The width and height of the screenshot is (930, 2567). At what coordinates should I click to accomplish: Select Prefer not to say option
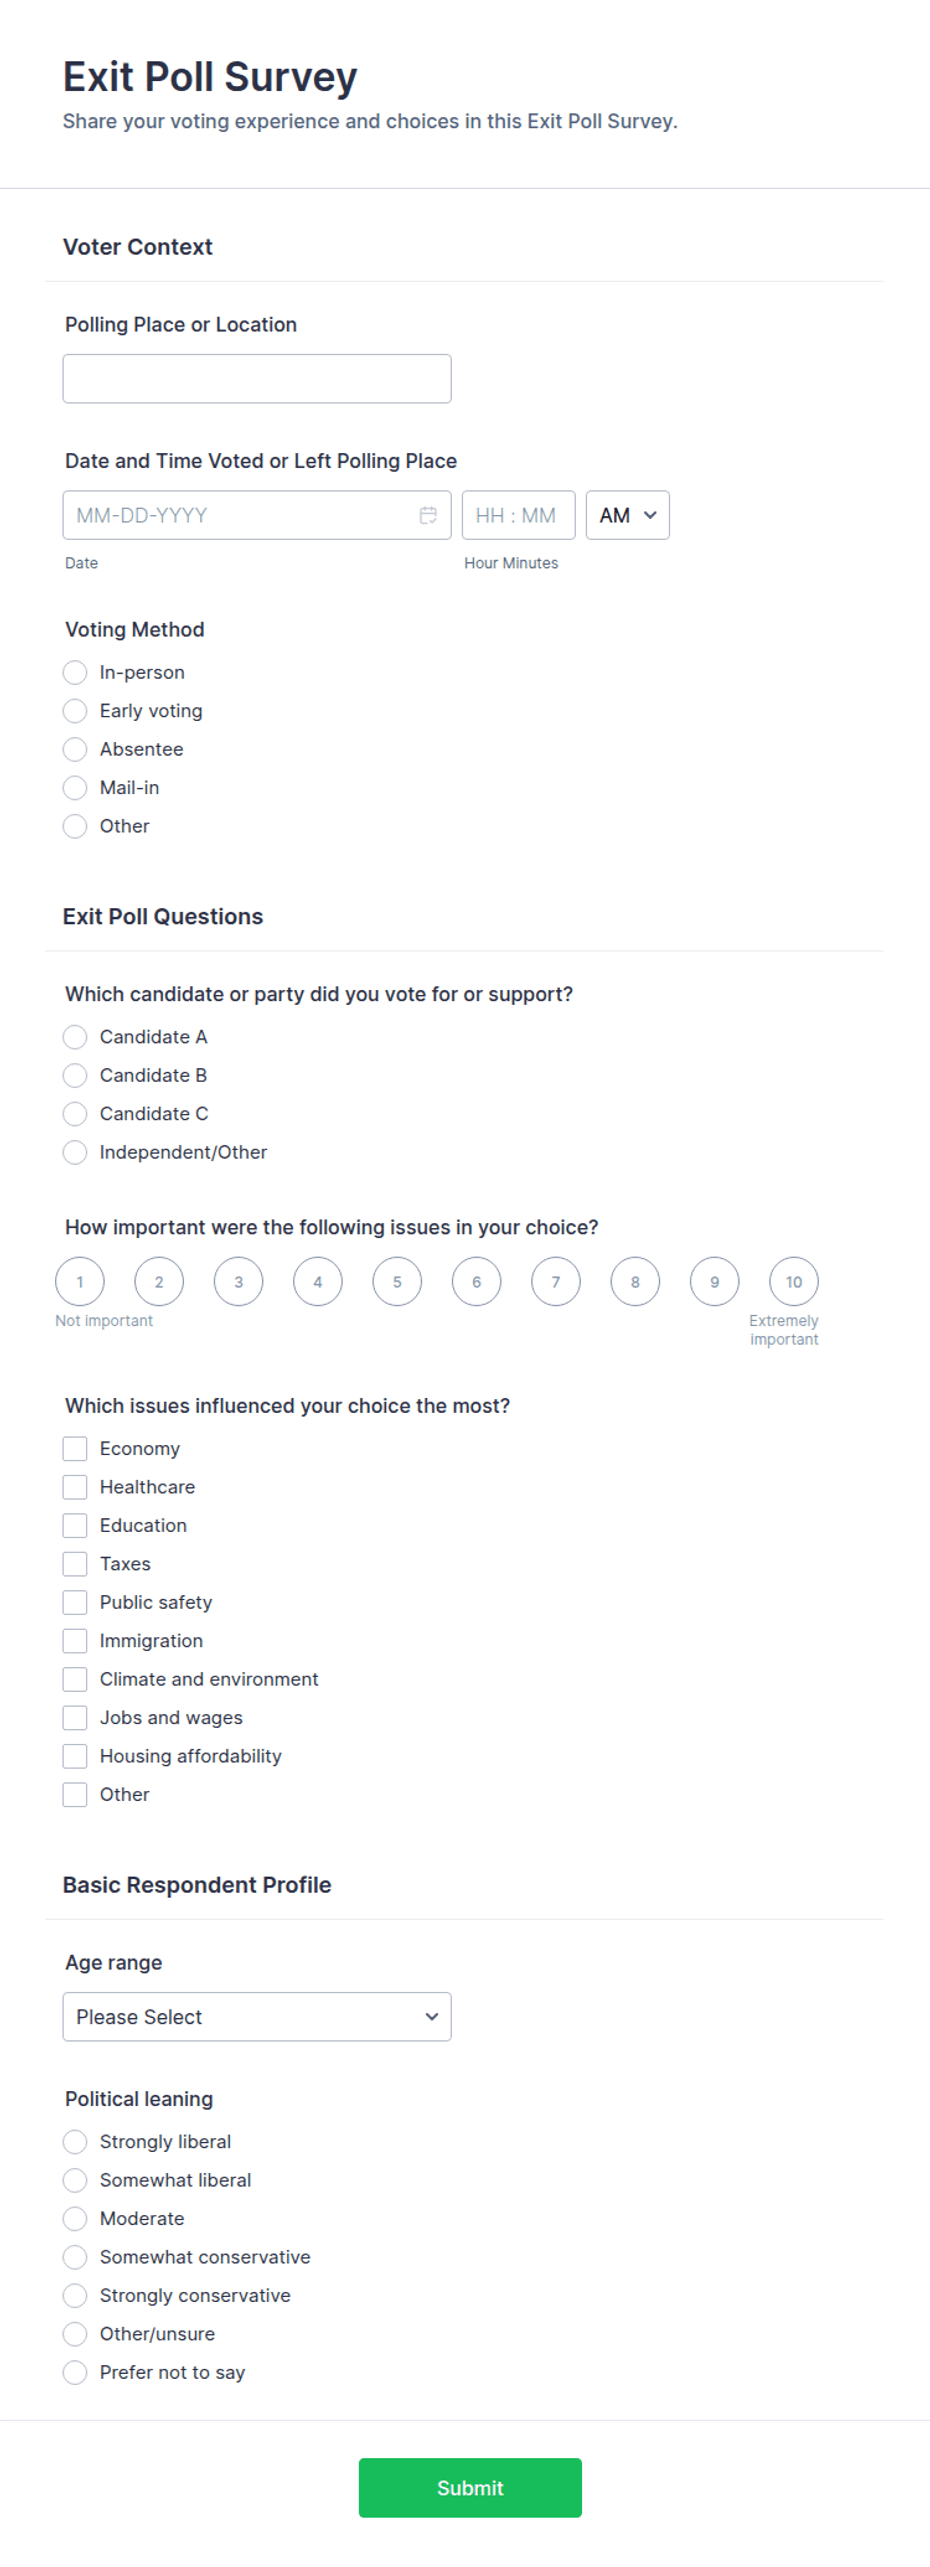click(75, 2372)
